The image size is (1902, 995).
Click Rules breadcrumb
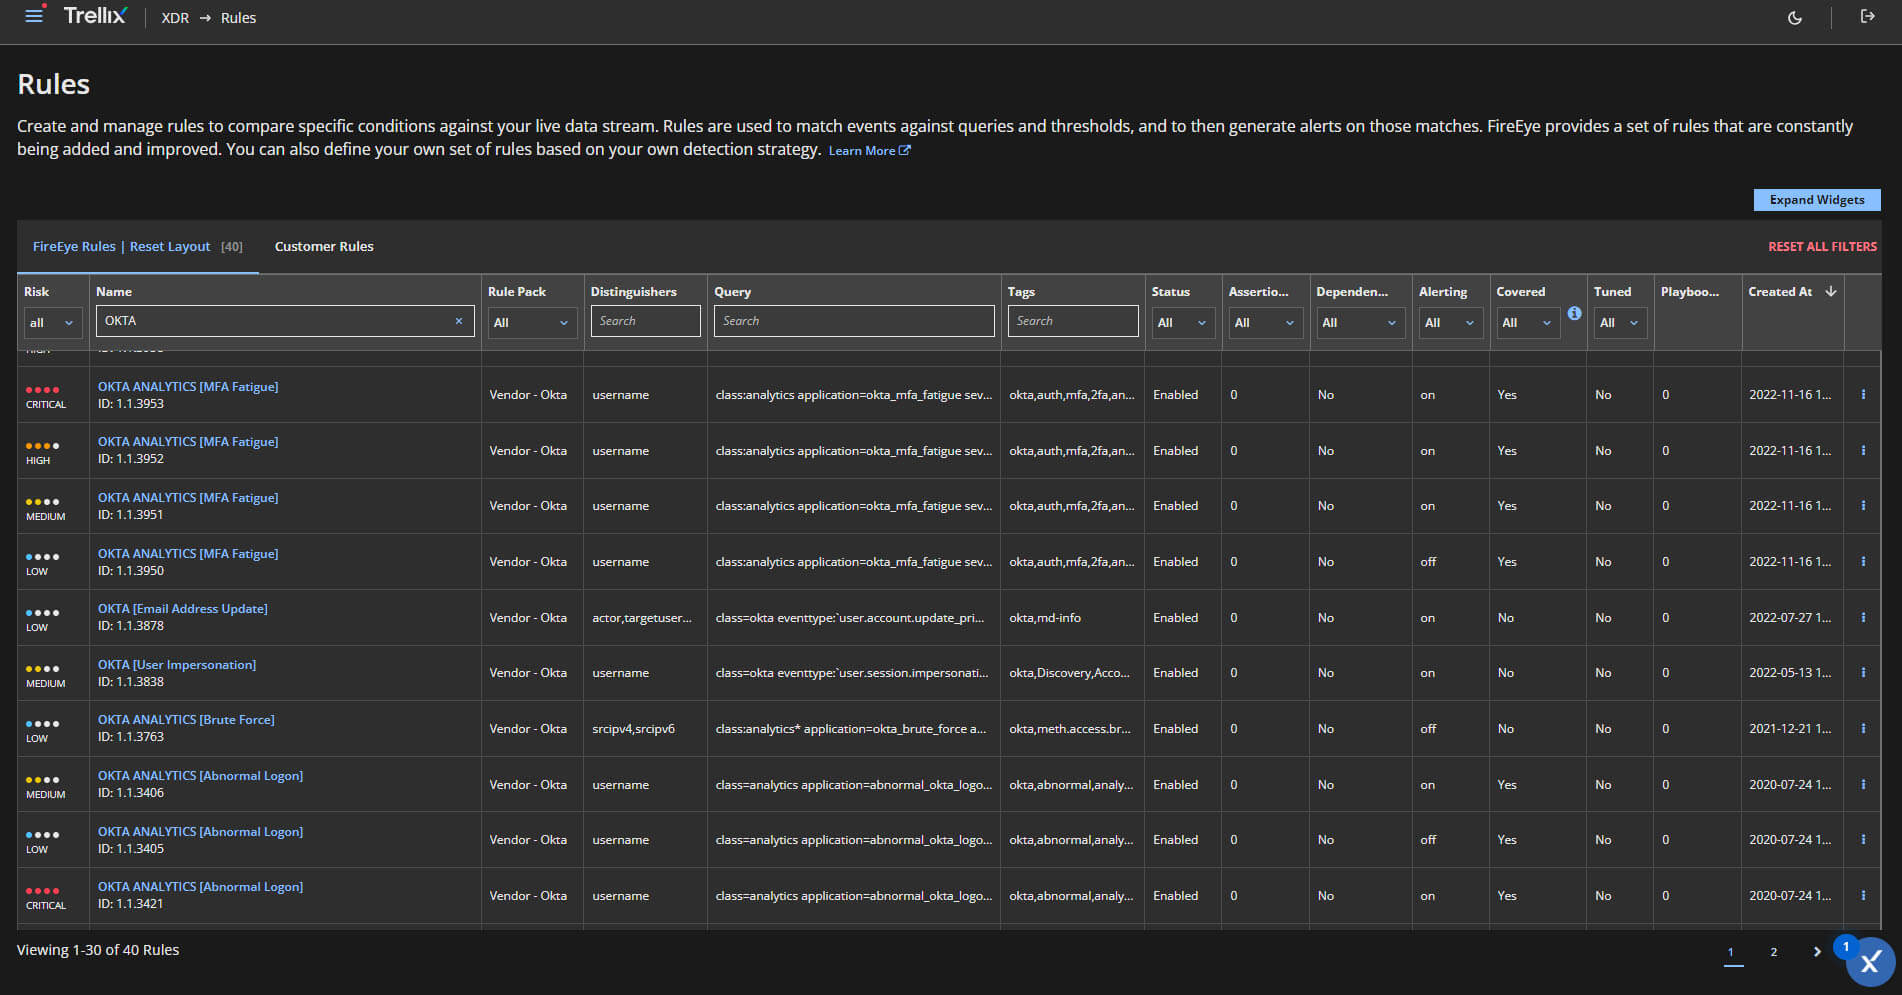(239, 18)
